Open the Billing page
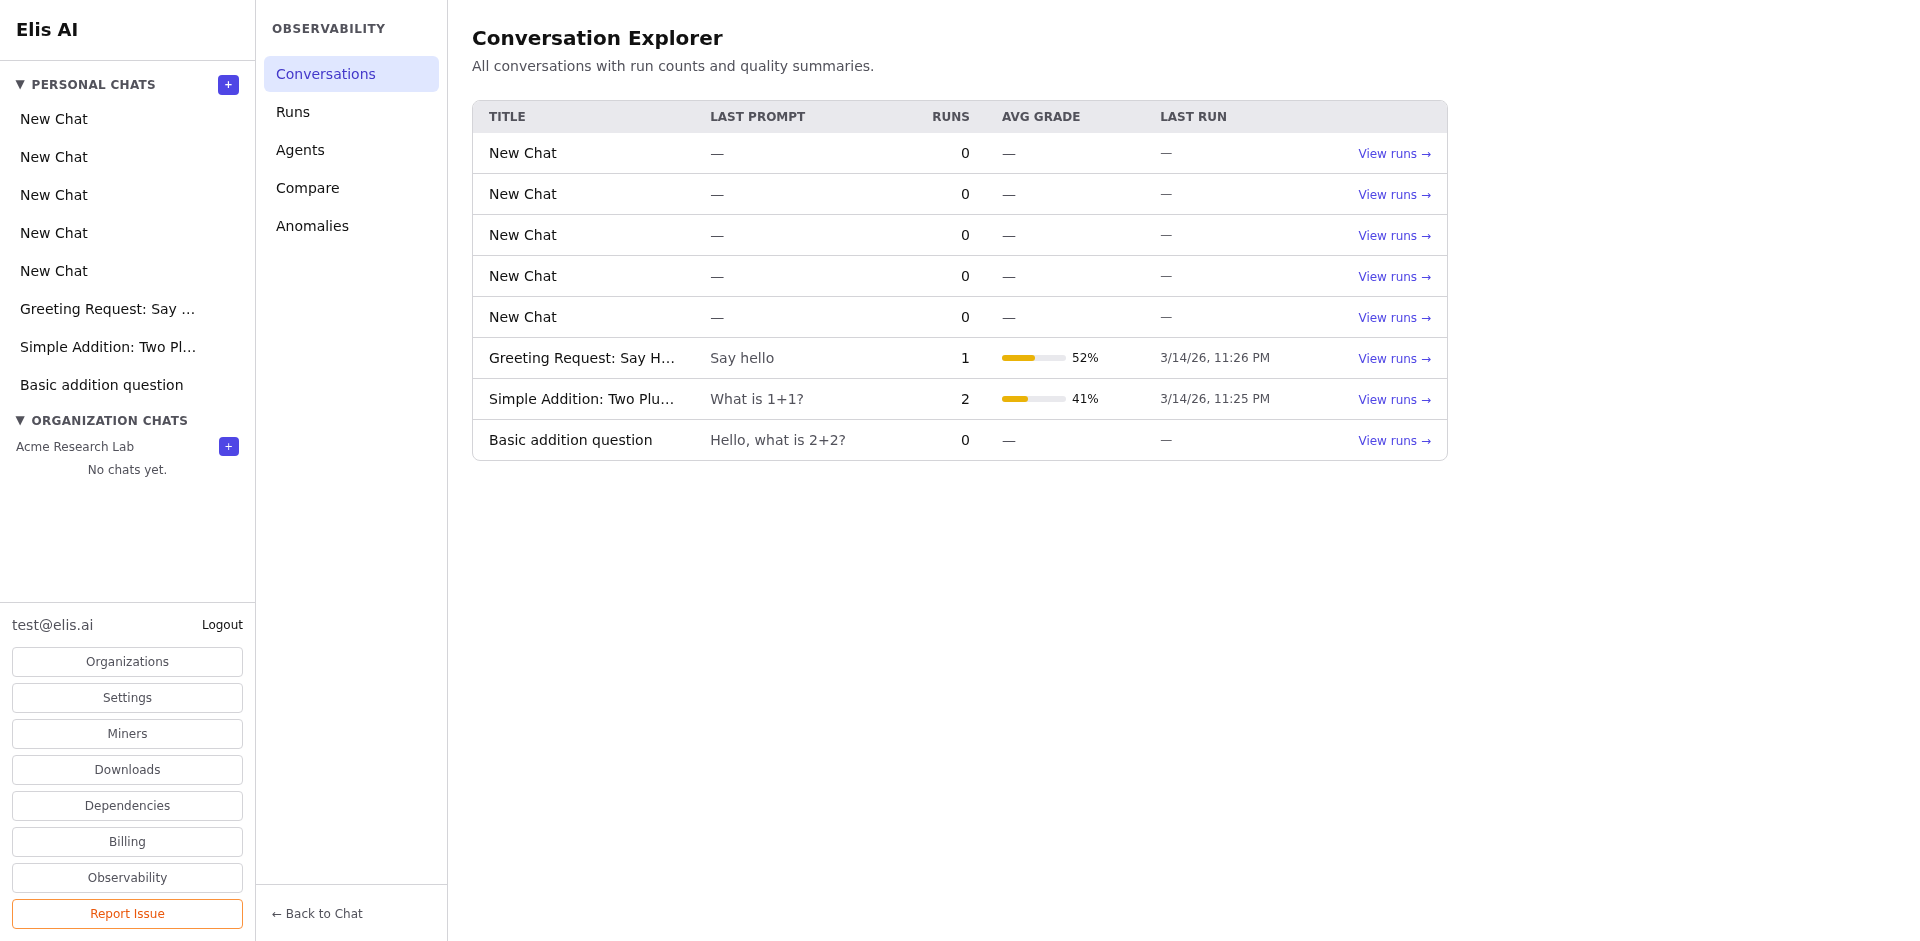 [127, 841]
